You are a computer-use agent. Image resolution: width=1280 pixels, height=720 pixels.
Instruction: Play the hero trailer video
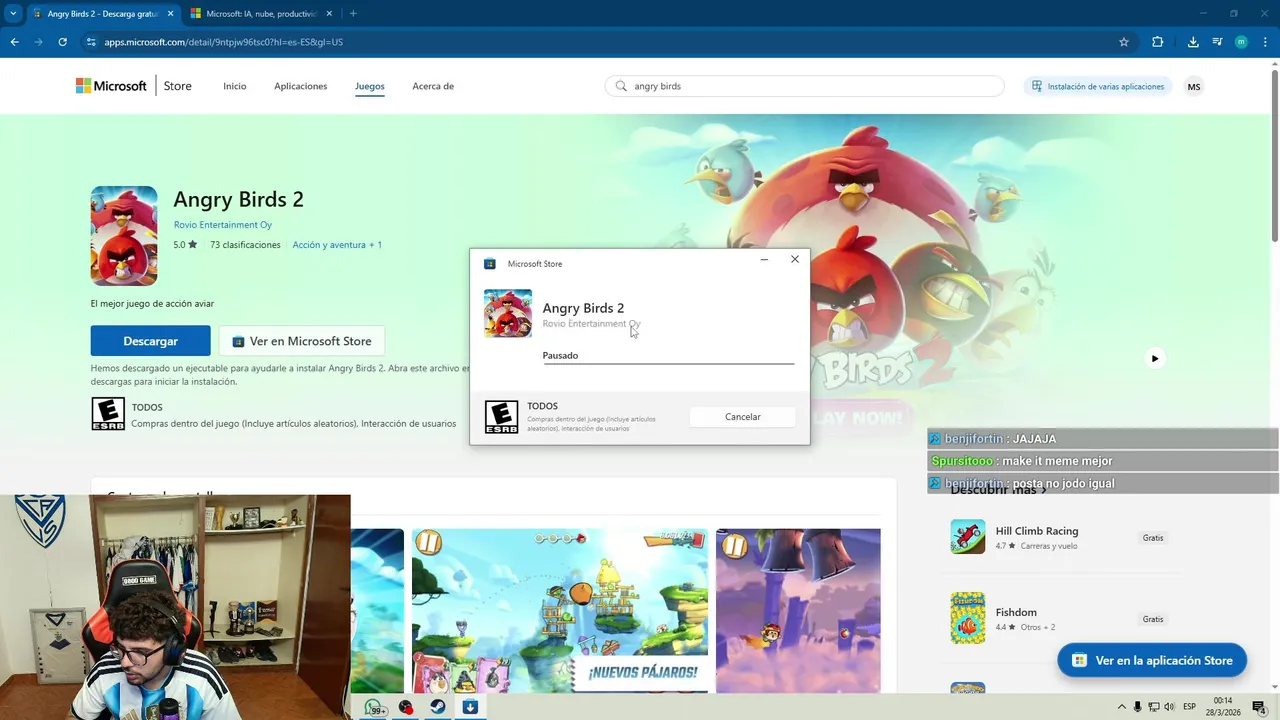1155,358
